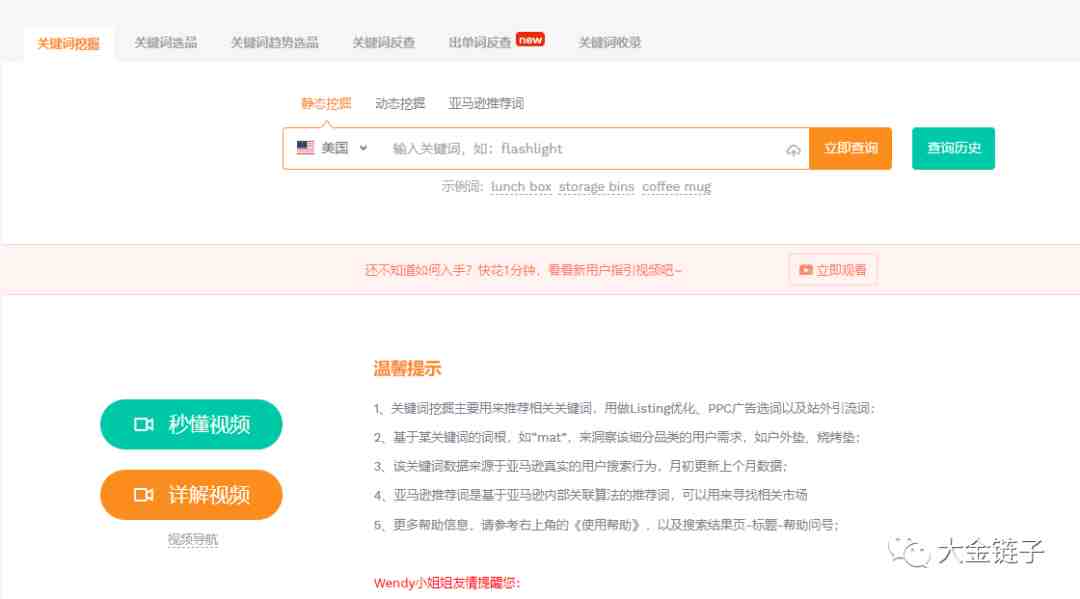1080x599 pixels.
Task: Open the 关键词收录 tab
Action: pyautogui.click(x=609, y=43)
